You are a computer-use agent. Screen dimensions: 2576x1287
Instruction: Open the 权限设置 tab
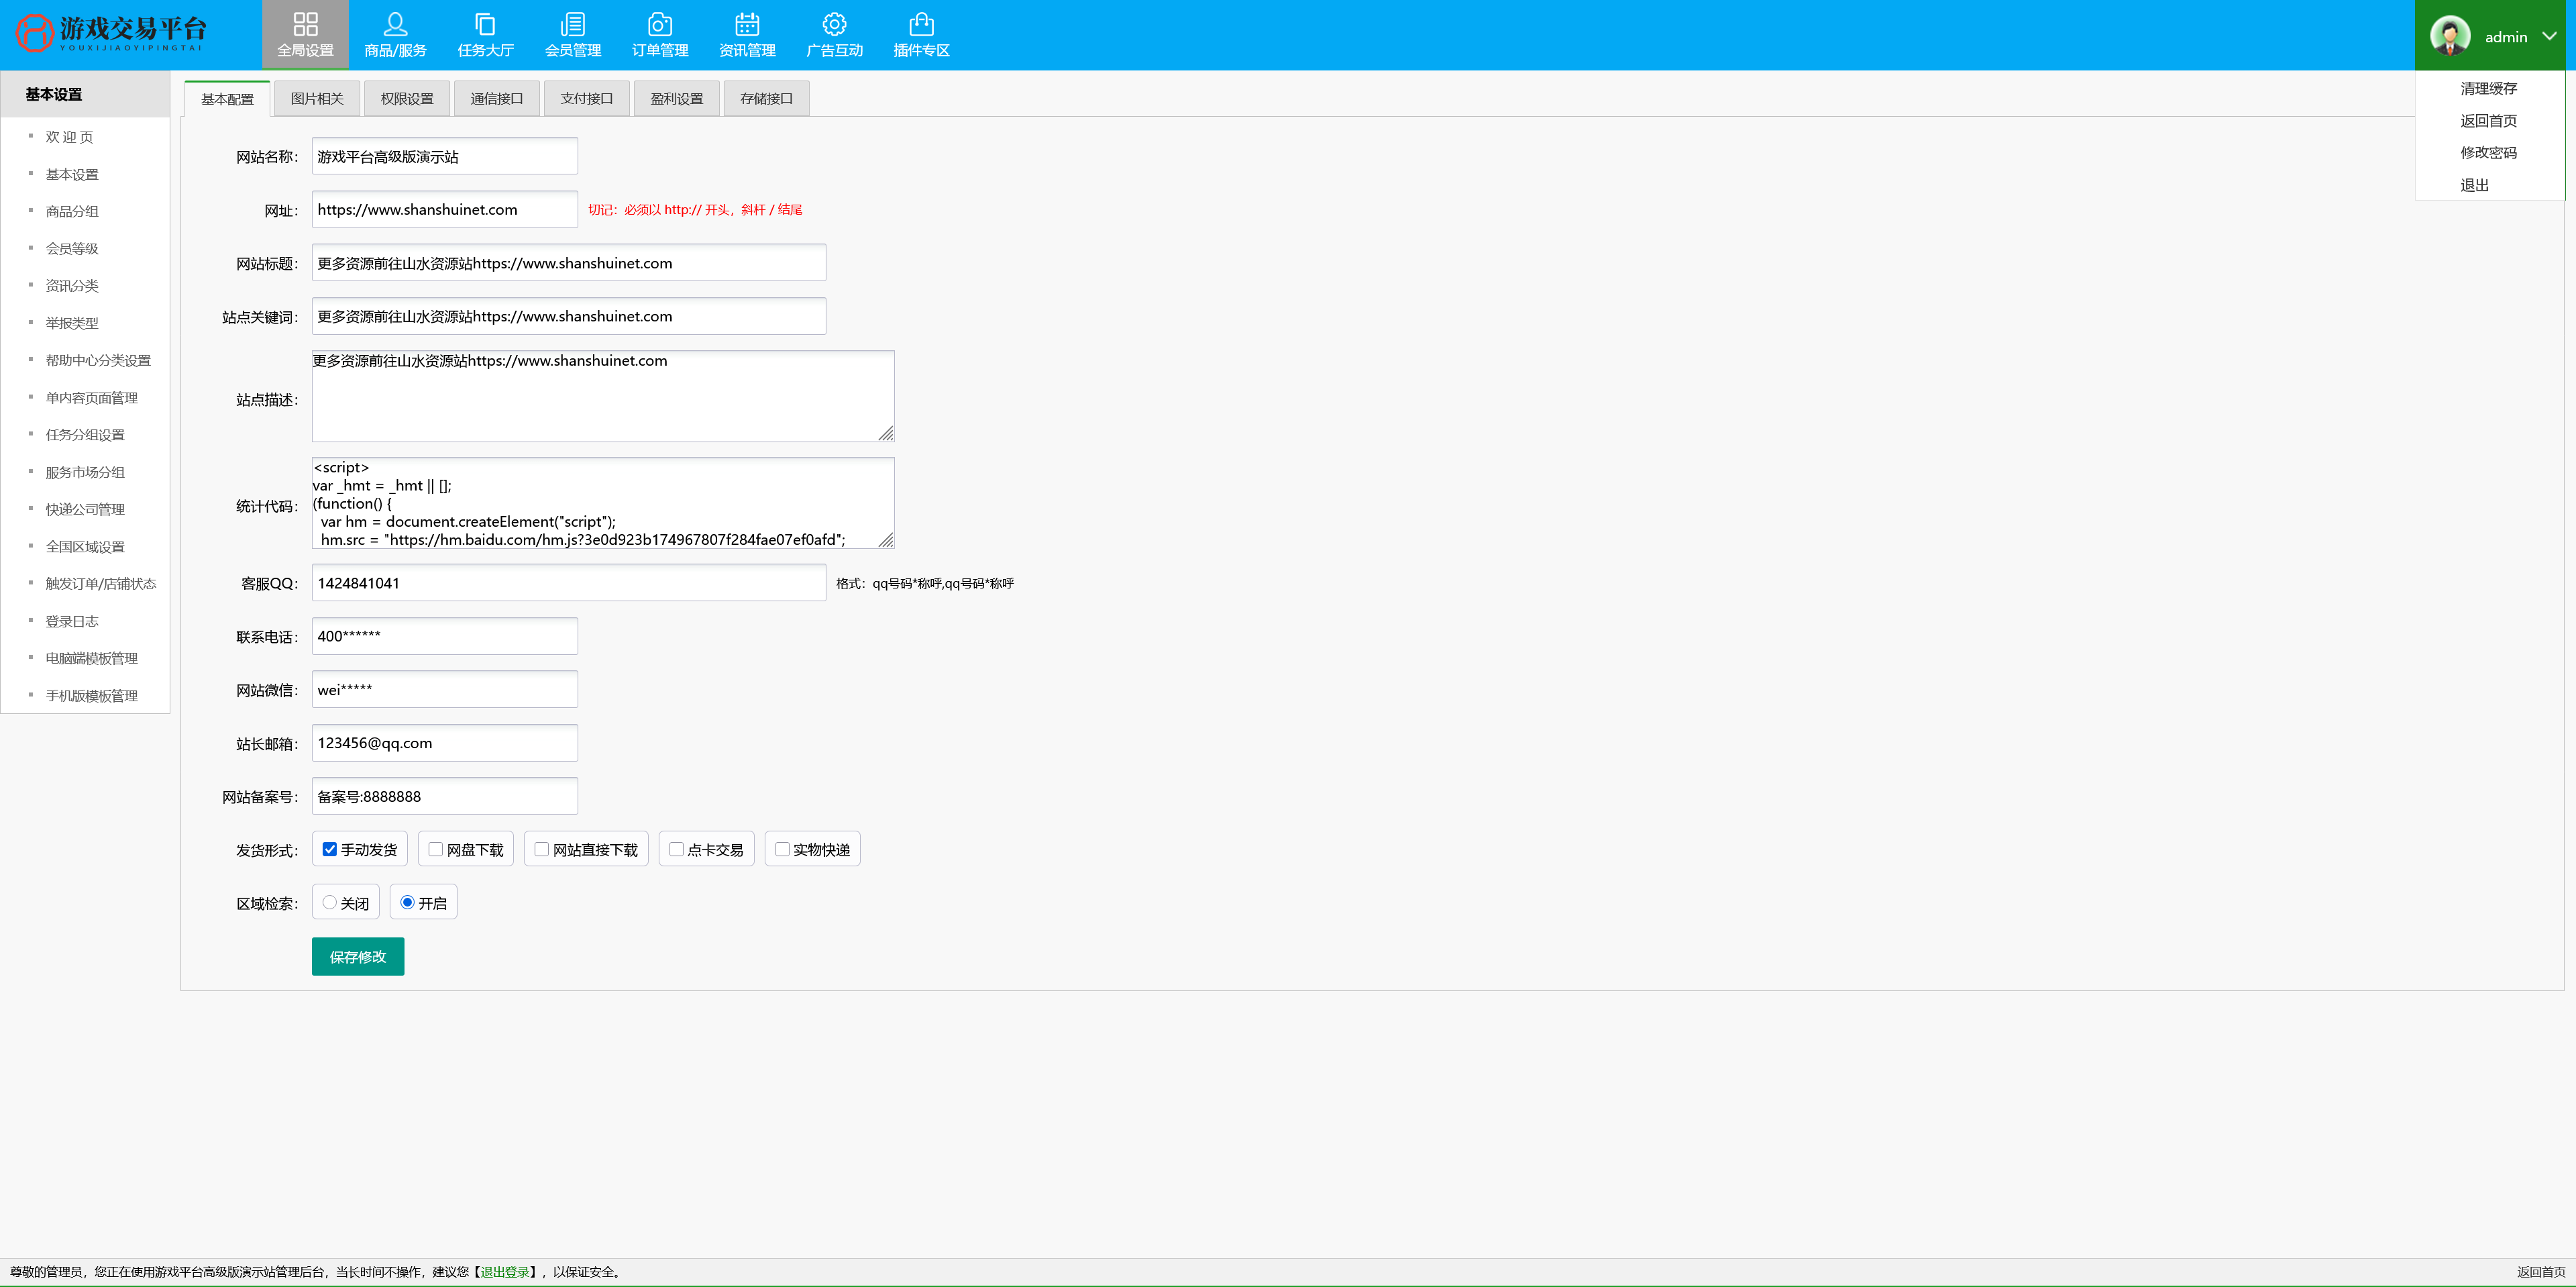407,99
